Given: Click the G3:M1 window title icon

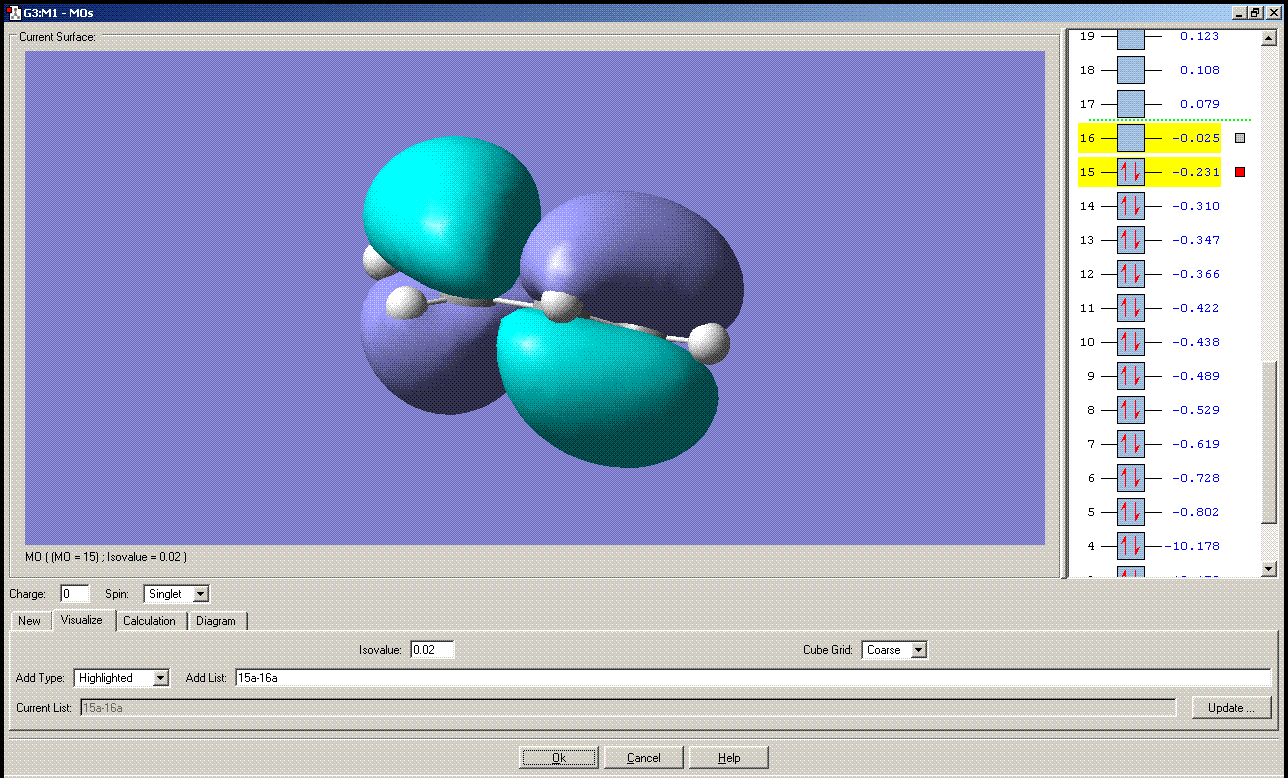Looking at the screenshot, I should [x=13, y=12].
